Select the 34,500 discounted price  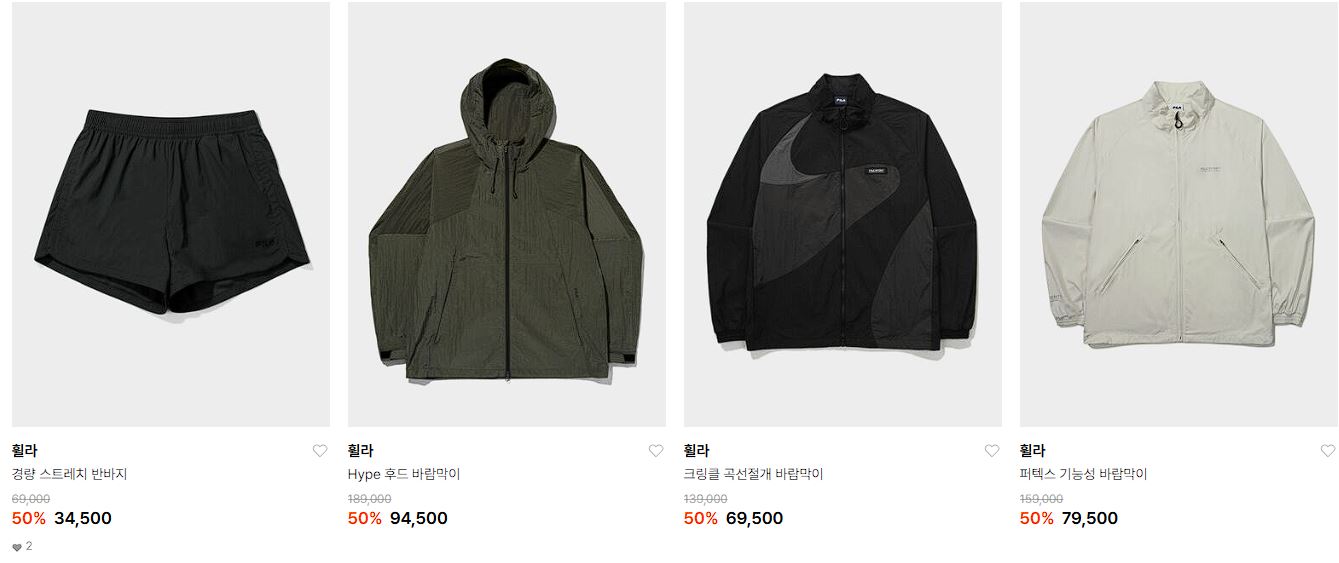click(x=83, y=518)
